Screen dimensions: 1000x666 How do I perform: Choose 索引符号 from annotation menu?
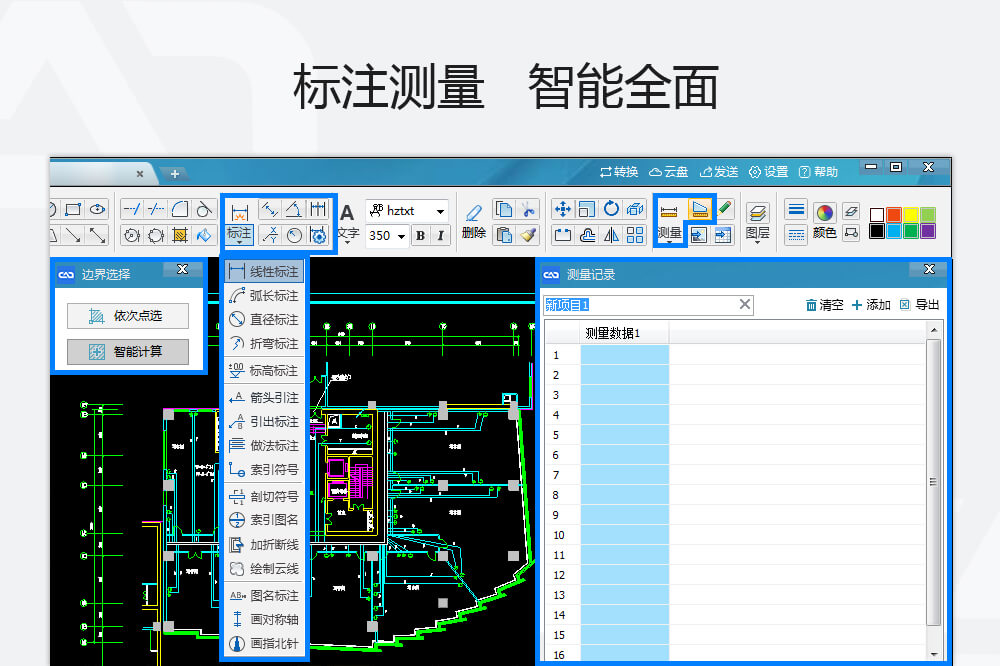[x=264, y=470]
